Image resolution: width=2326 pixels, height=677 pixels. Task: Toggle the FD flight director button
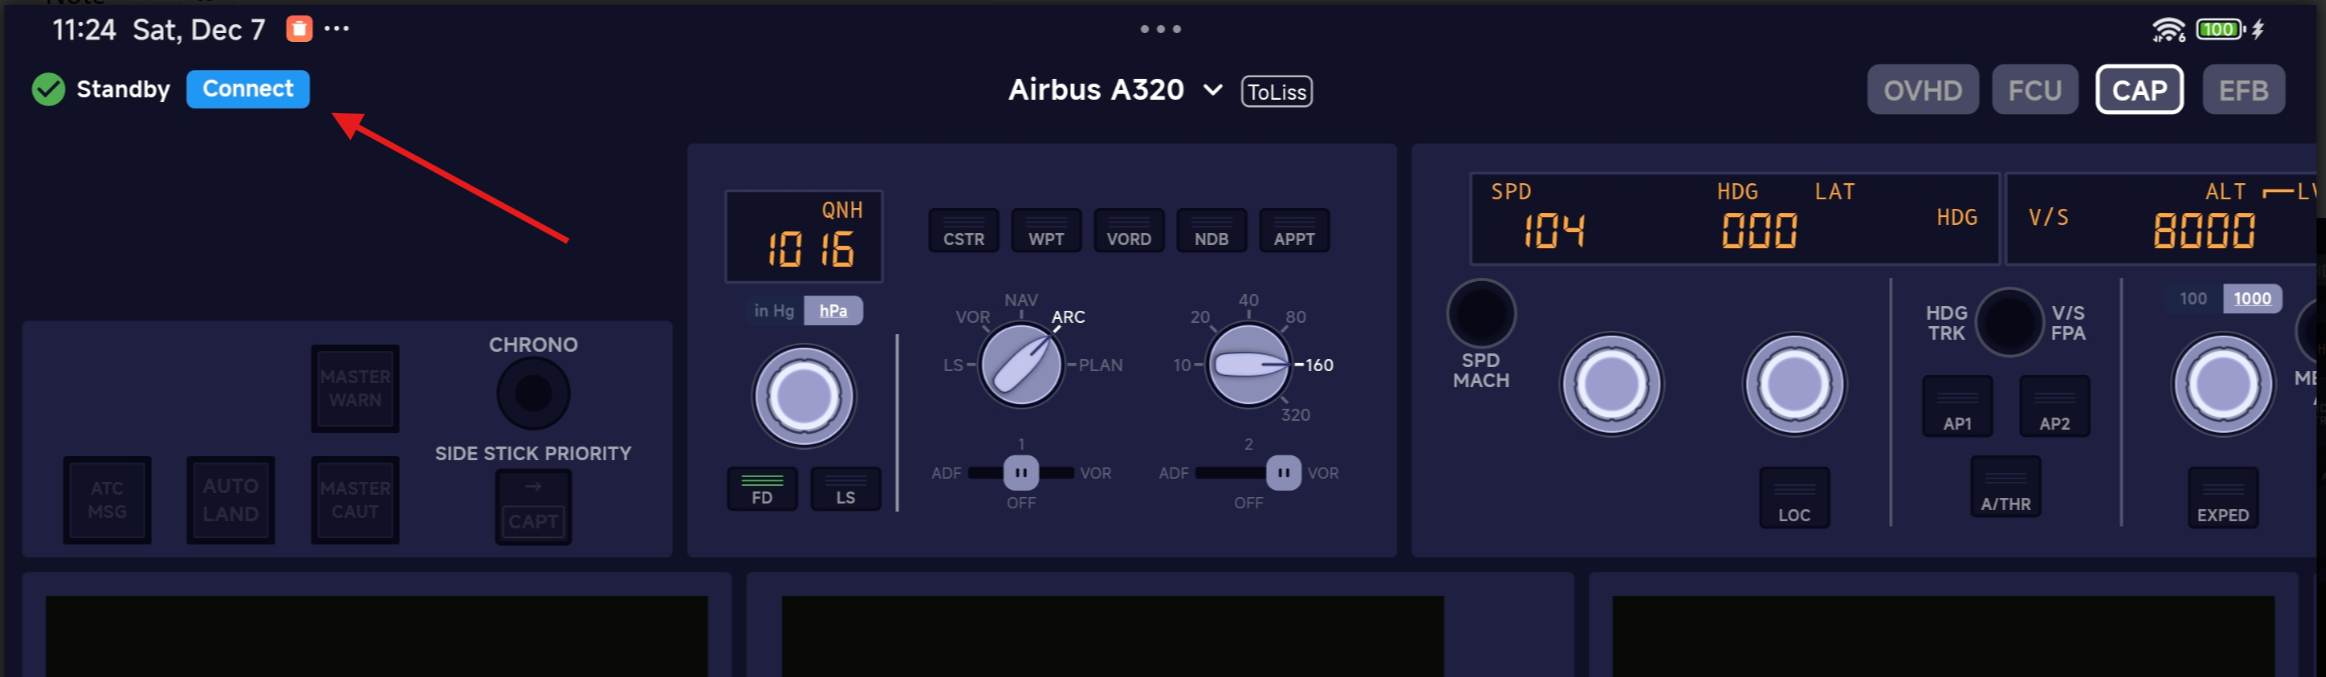click(762, 489)
